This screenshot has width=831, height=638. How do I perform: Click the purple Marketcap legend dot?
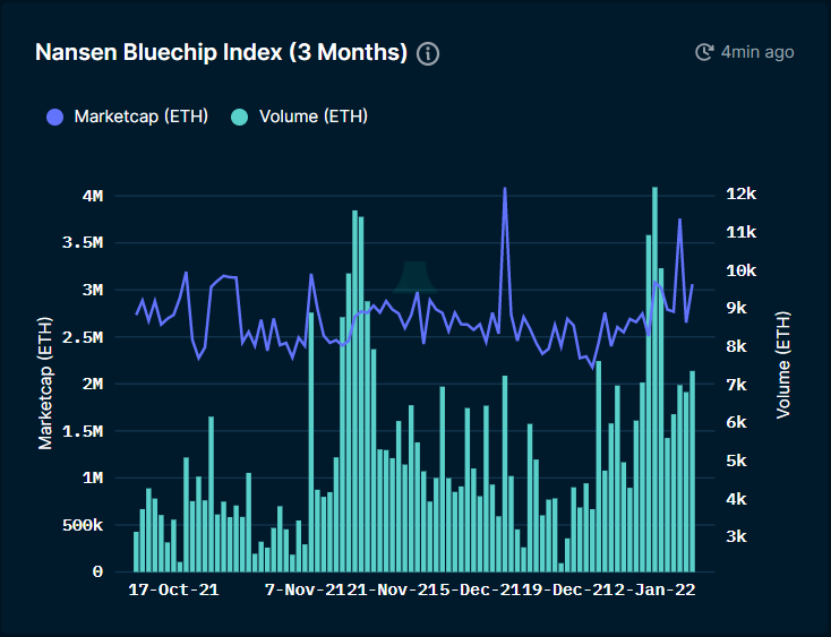55,117
